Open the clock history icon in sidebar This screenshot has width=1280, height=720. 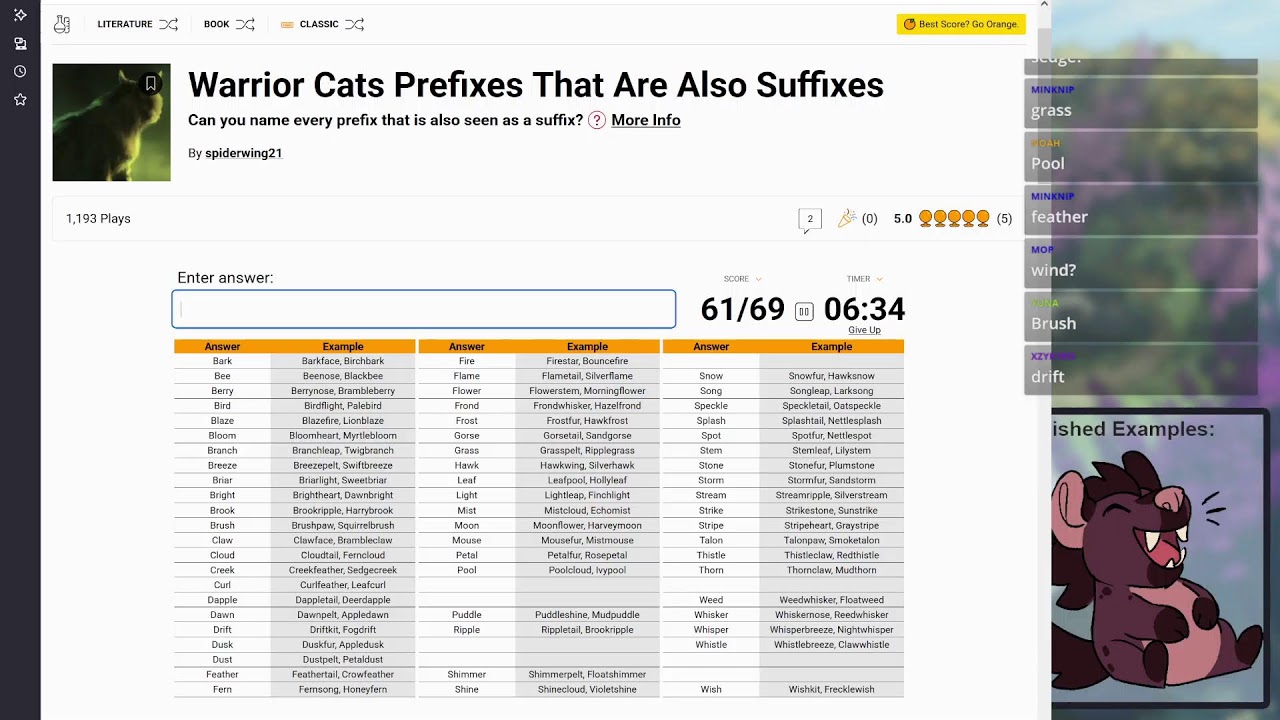click(20, 72)
